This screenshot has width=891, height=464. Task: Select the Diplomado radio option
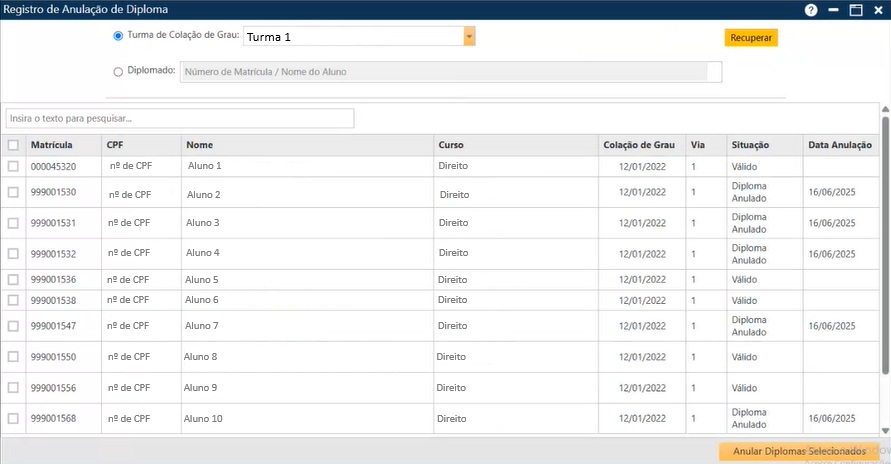(119, 72)
